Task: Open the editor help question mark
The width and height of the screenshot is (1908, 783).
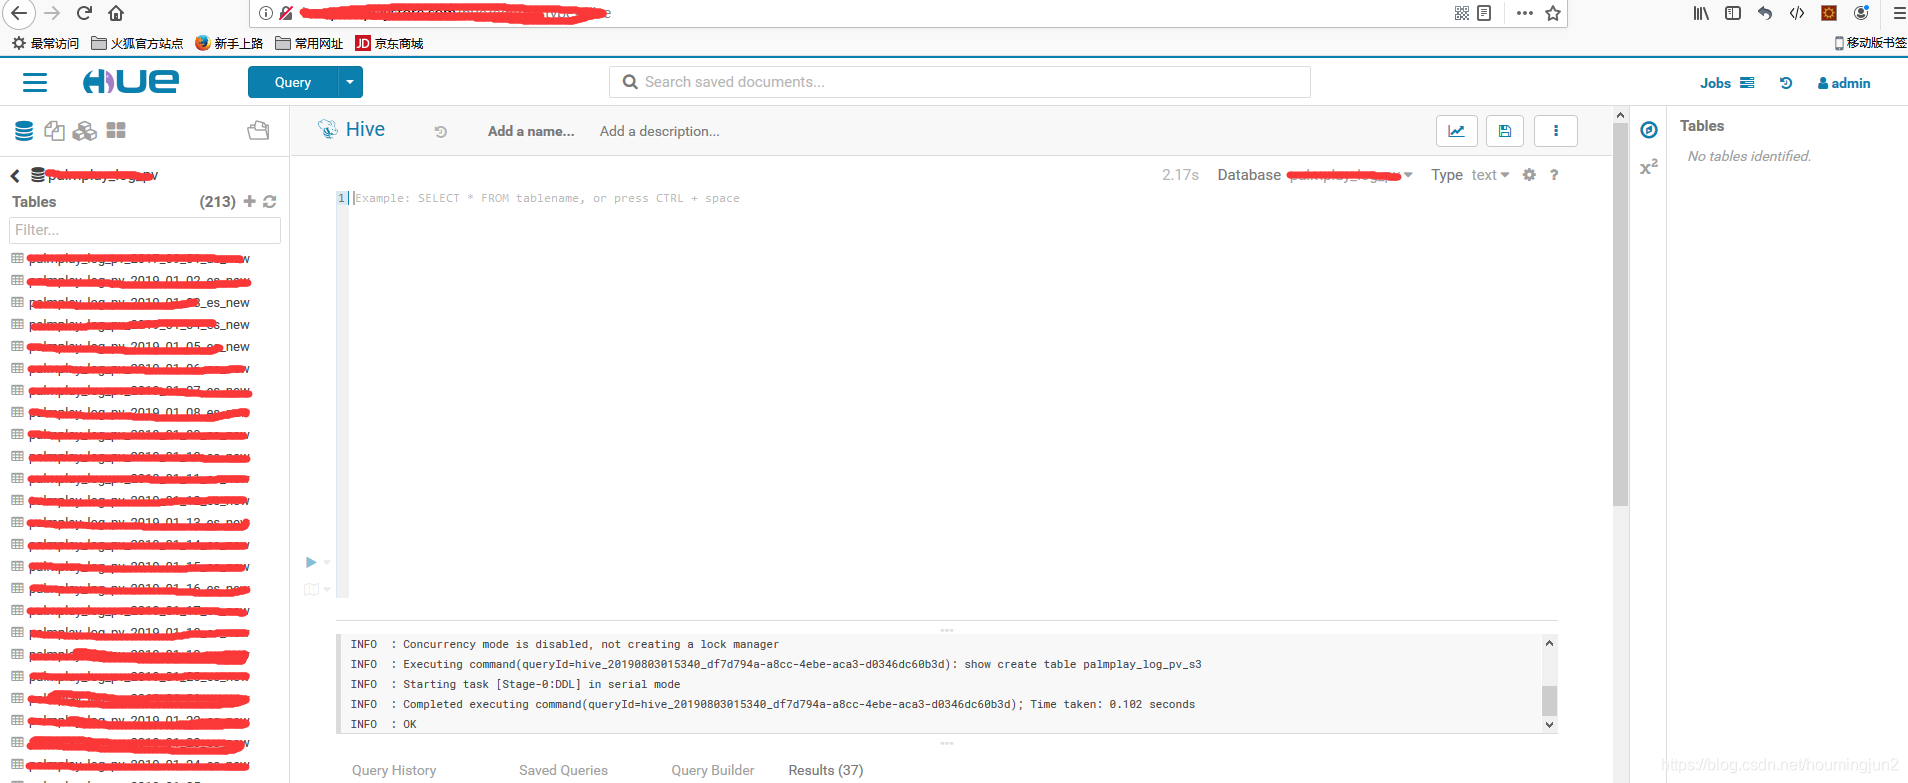Action: [1554, 175]
